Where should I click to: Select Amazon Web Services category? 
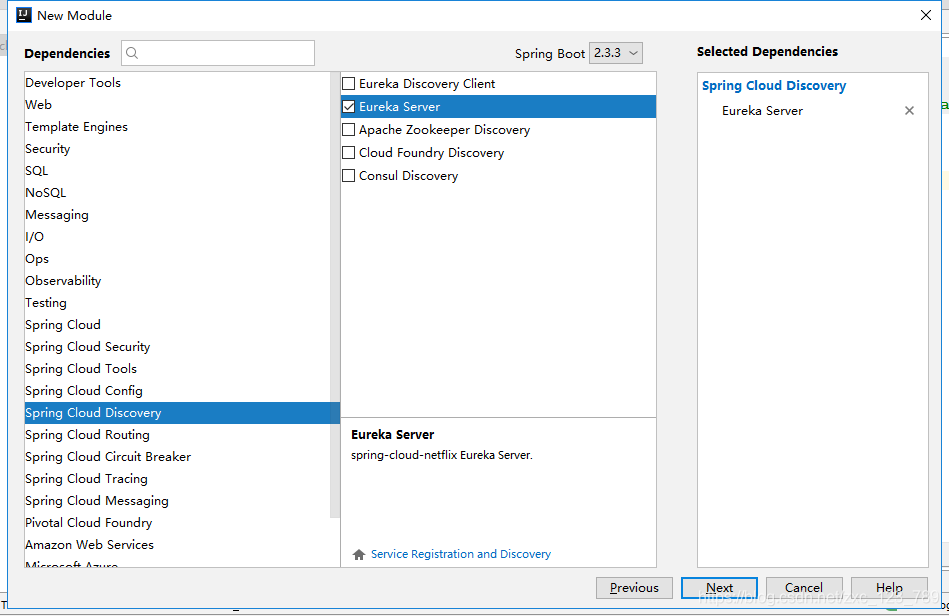[178, 545]
